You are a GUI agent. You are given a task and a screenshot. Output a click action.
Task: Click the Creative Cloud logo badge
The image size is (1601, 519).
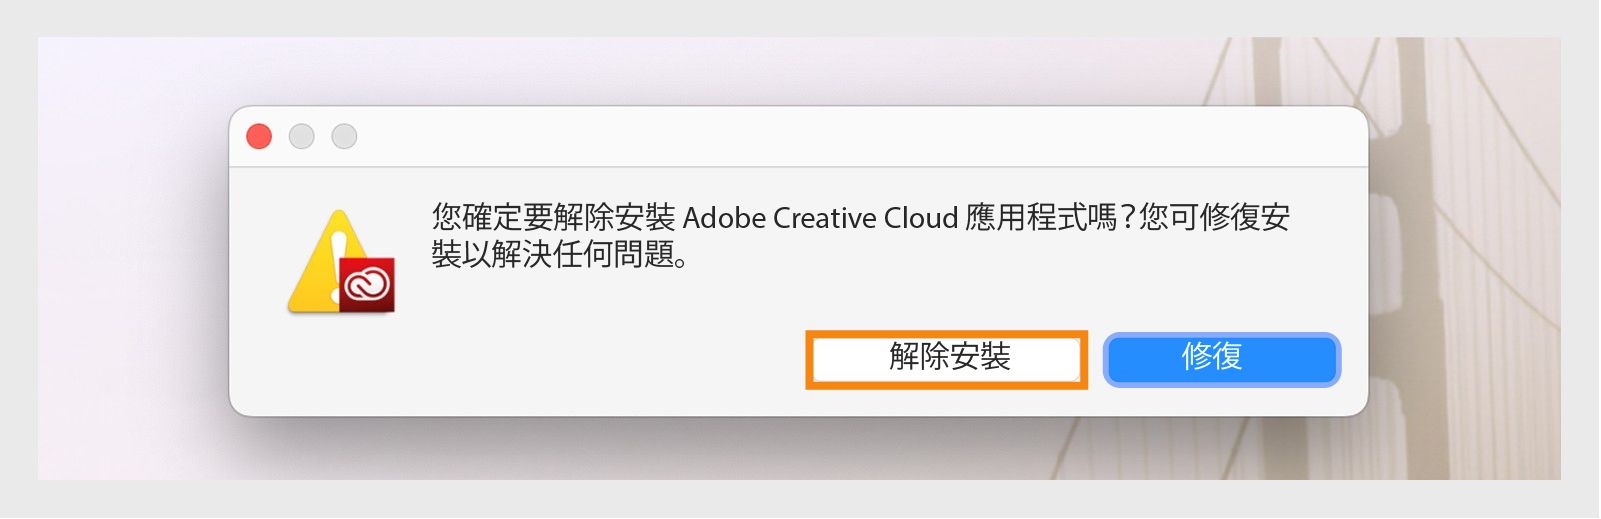pyautogui.click(x=367, y=285)
